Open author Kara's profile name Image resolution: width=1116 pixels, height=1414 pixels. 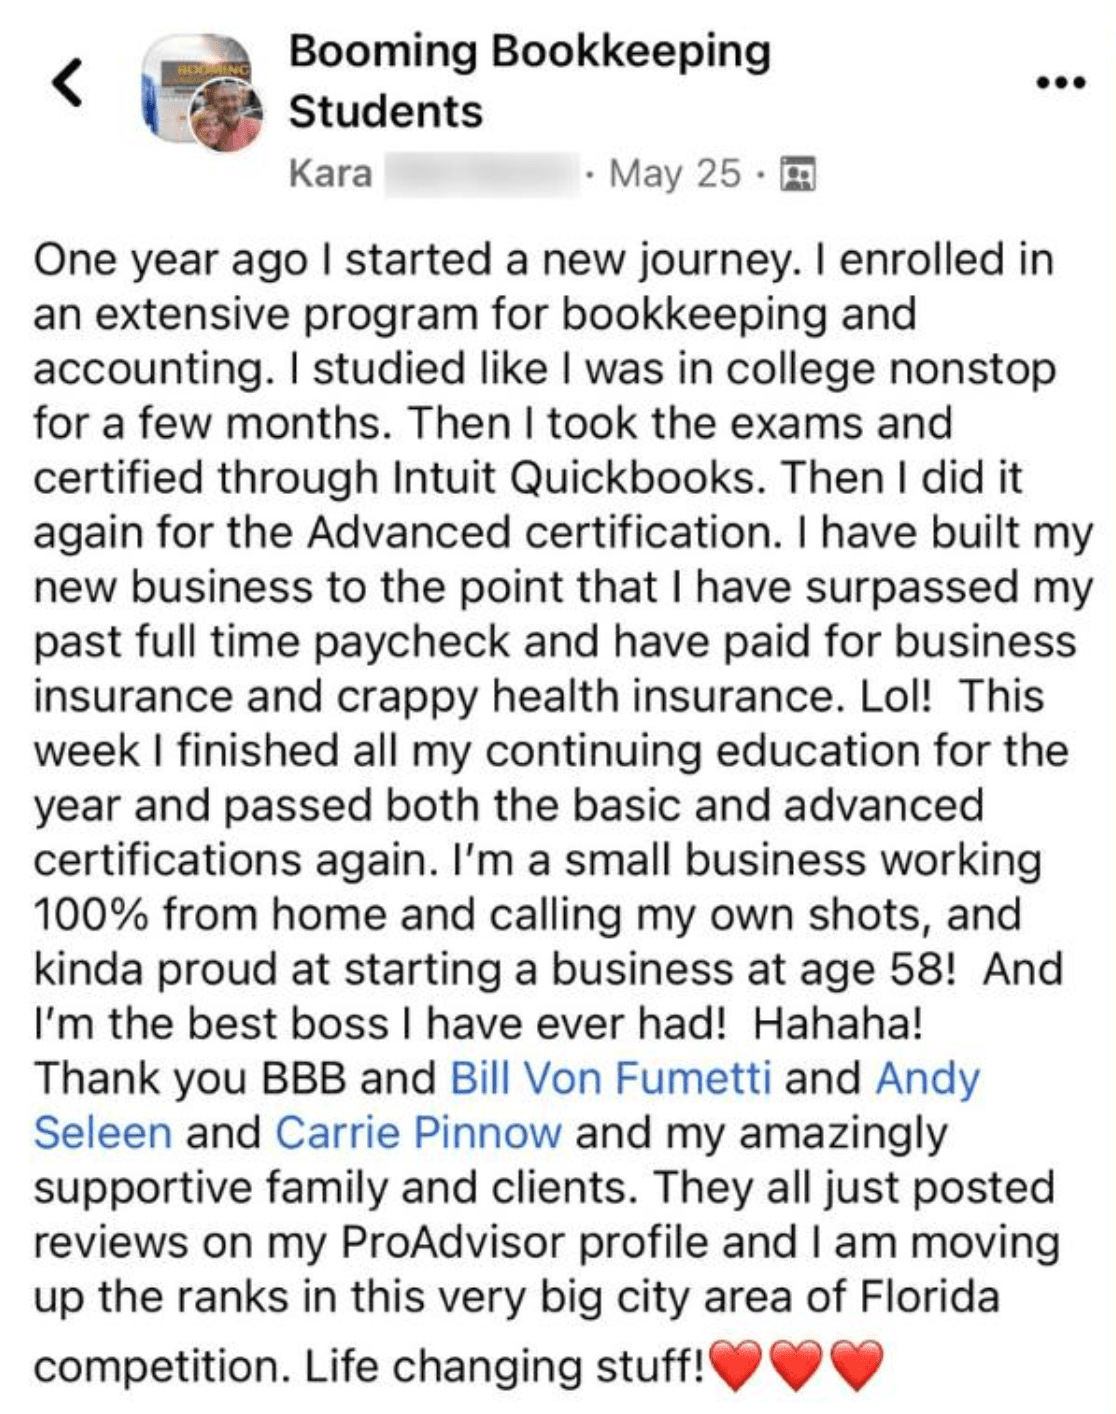pyautogui.click(x=330, y=173)
